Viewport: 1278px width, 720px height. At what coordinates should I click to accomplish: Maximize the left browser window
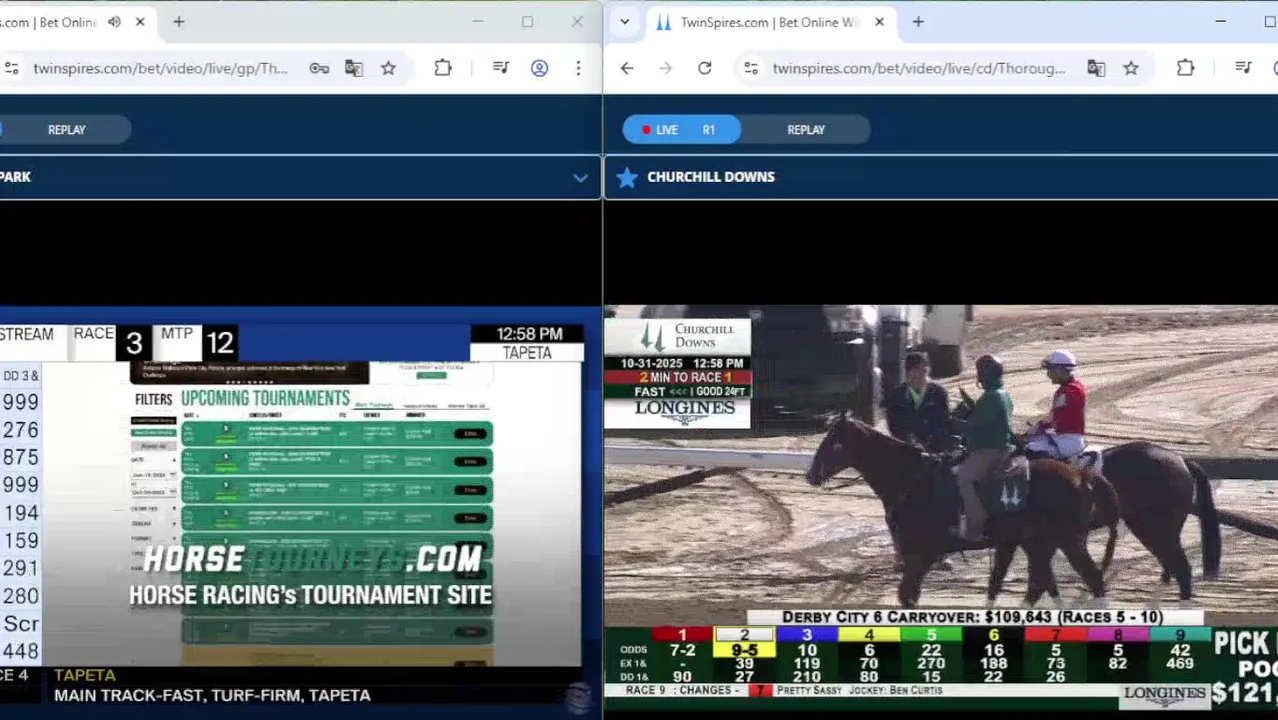click(527, 22)
